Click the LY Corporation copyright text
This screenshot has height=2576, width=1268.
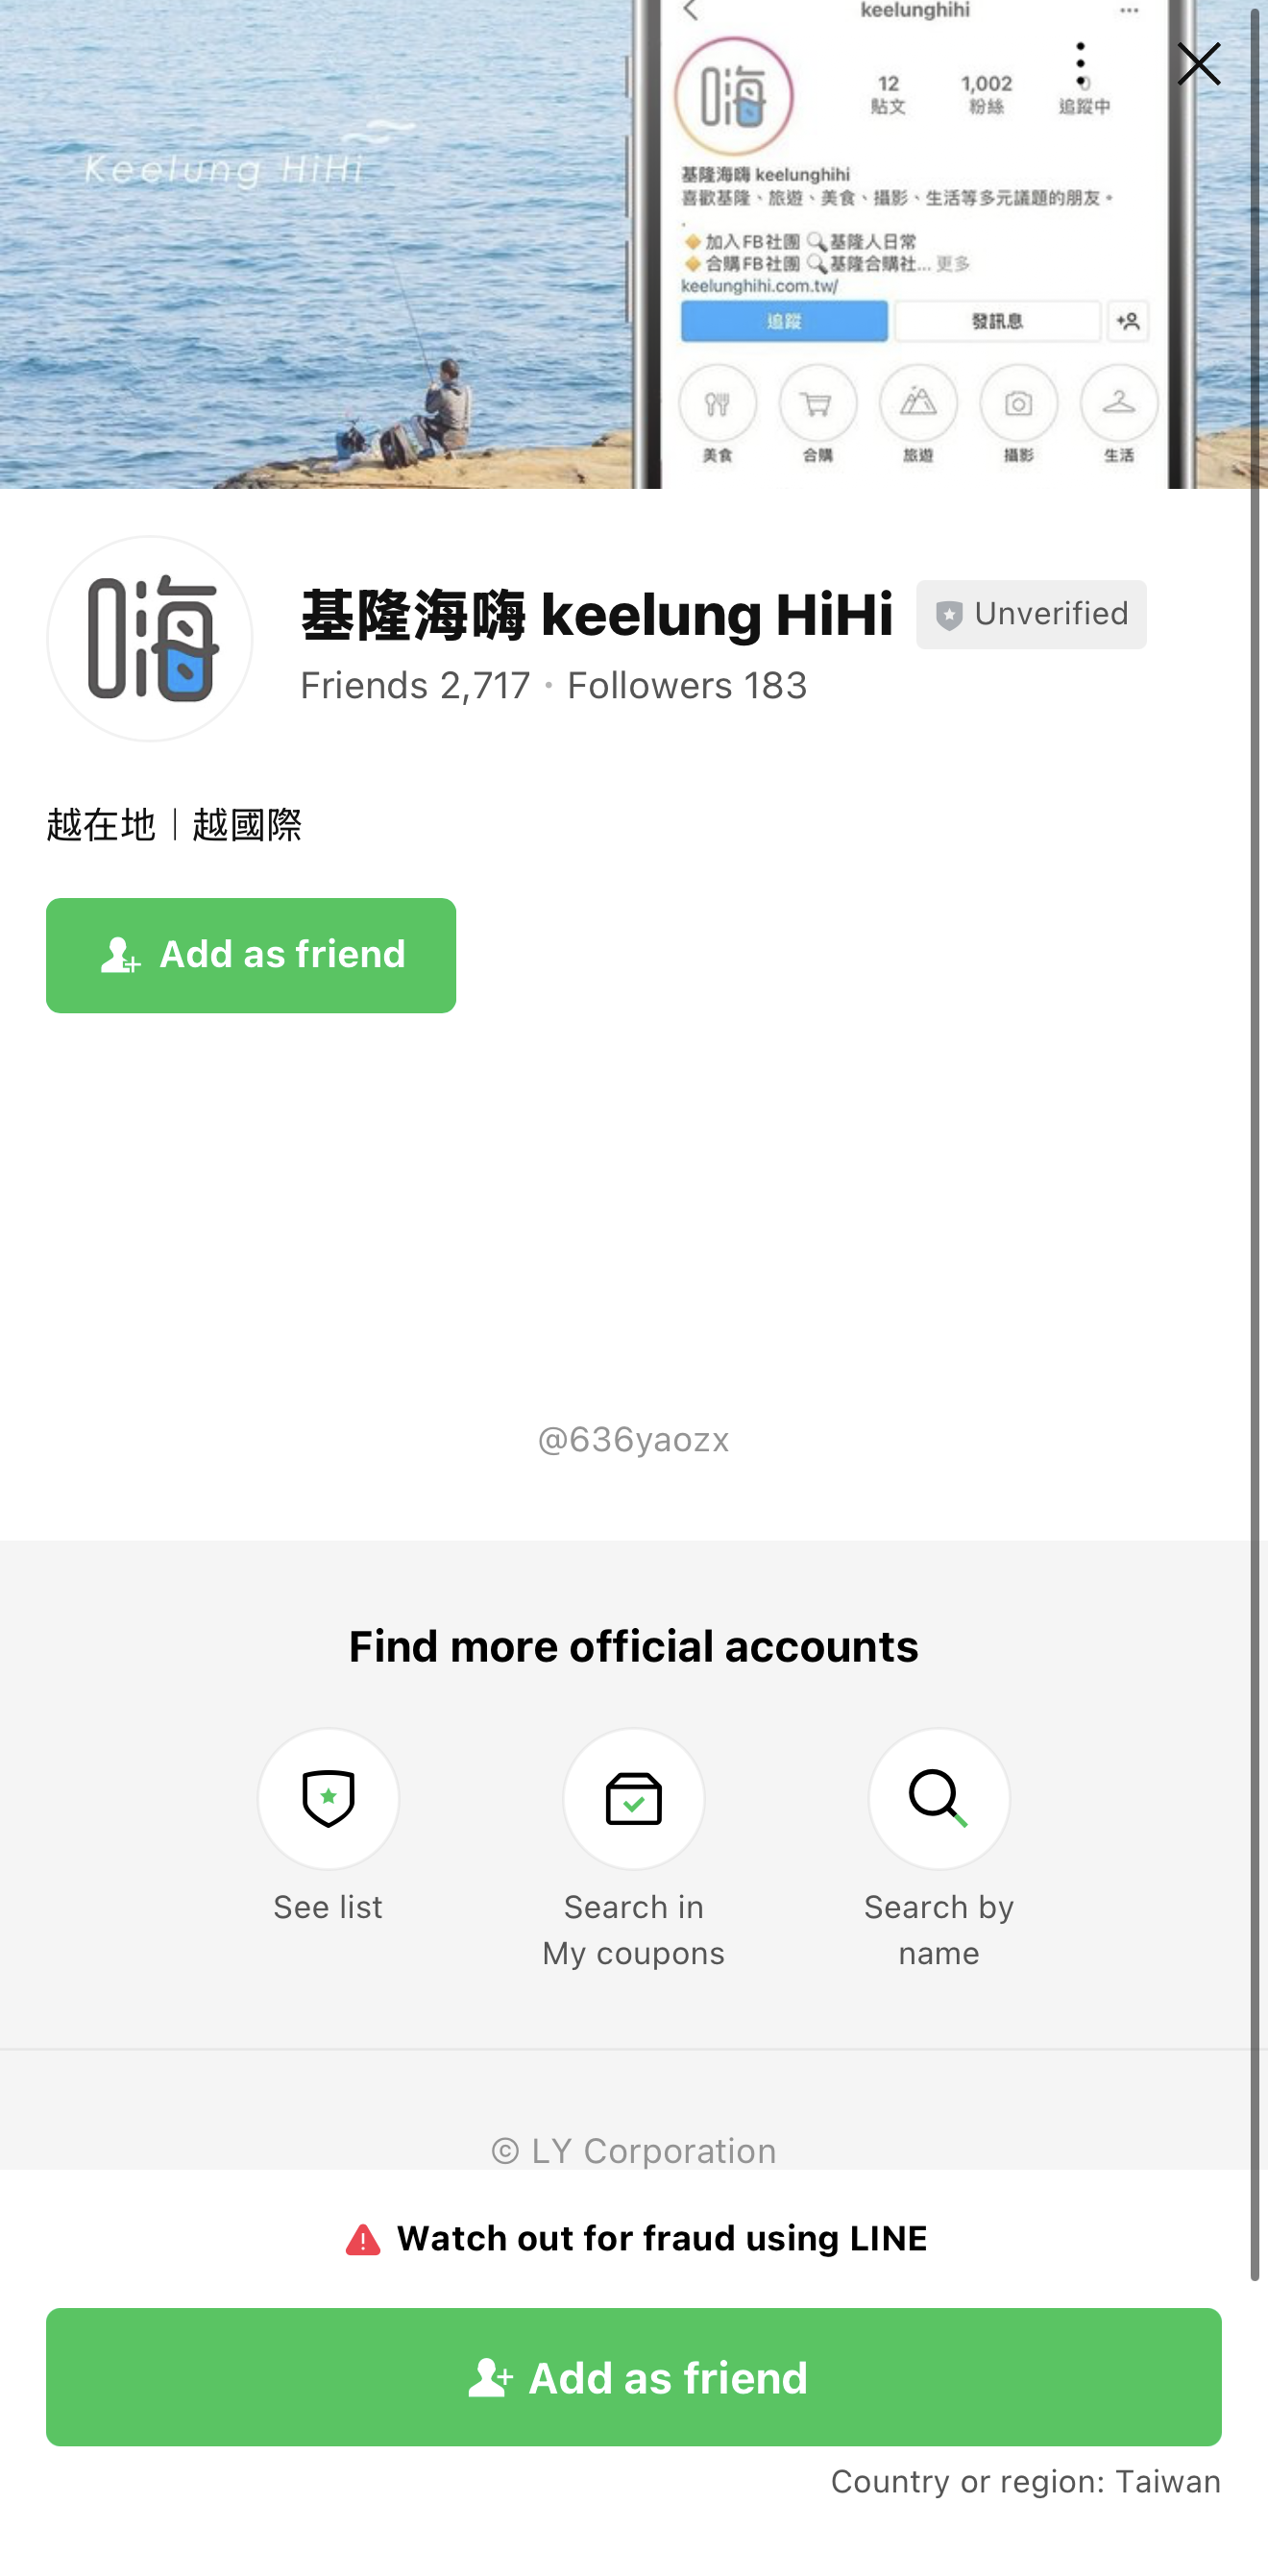pos(633,2150)
